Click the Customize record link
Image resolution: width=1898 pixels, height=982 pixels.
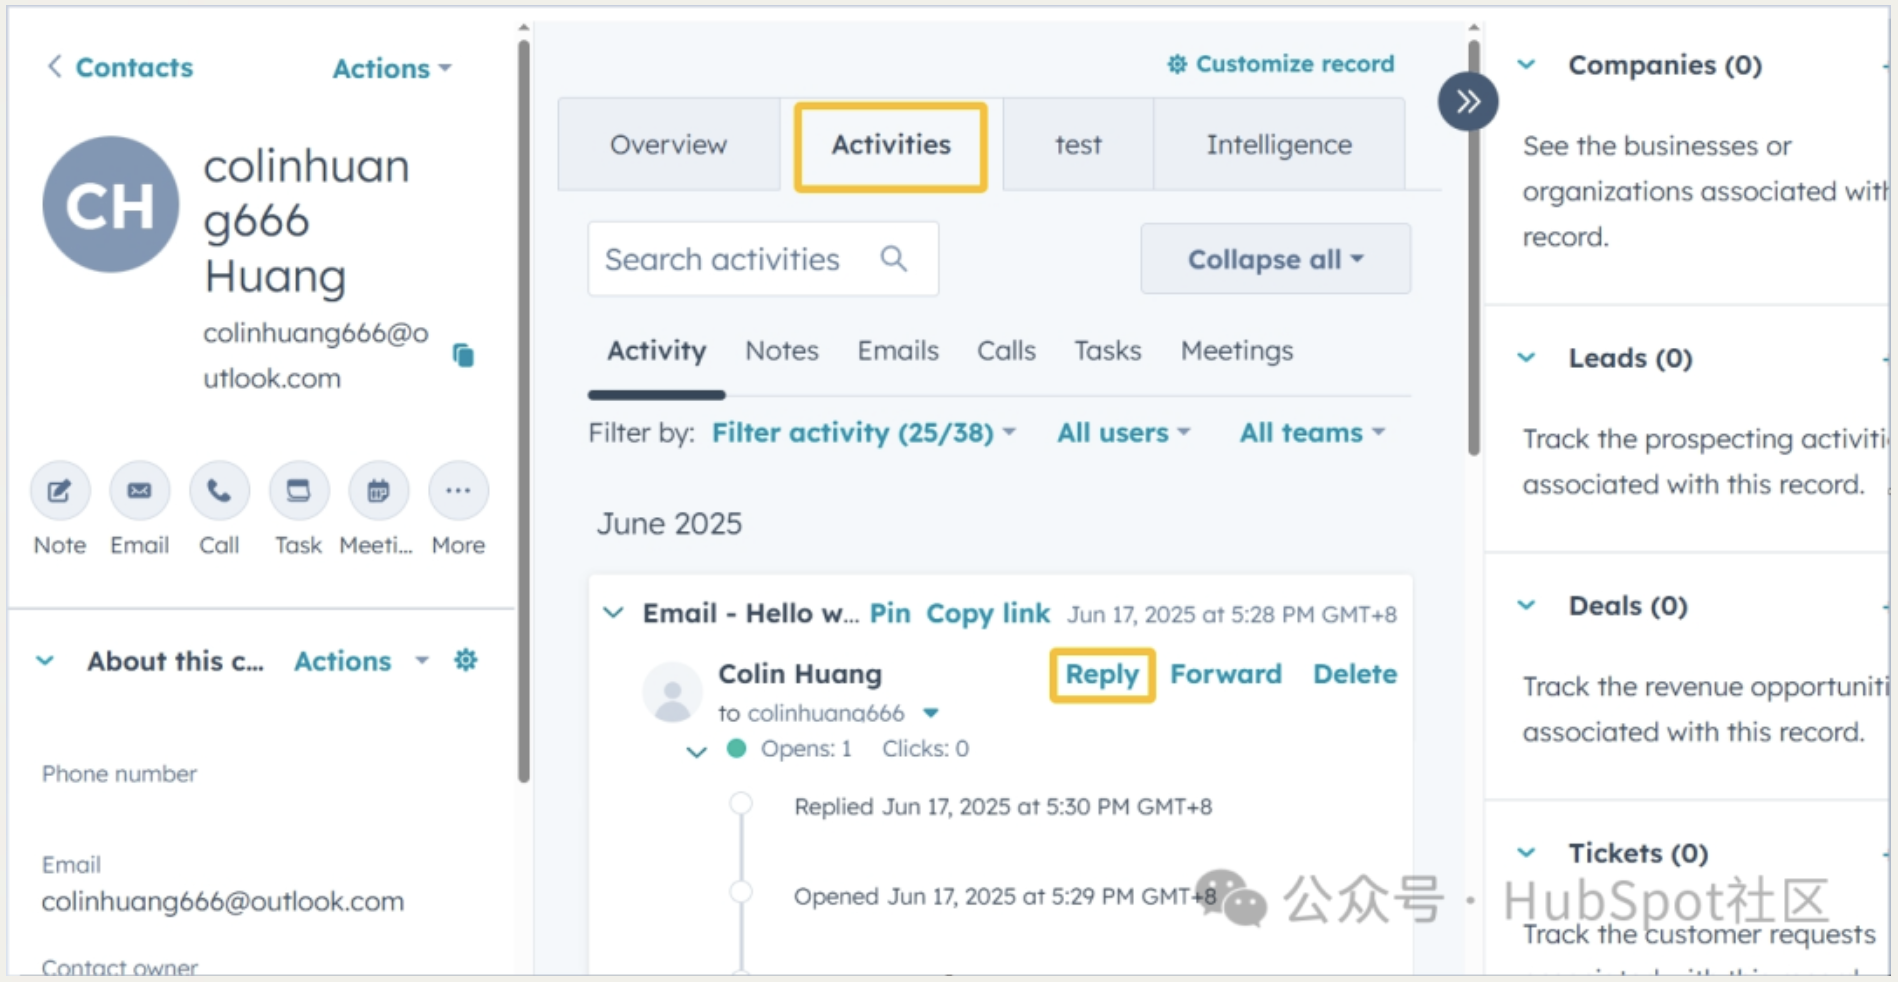[x=1281, y=64]
